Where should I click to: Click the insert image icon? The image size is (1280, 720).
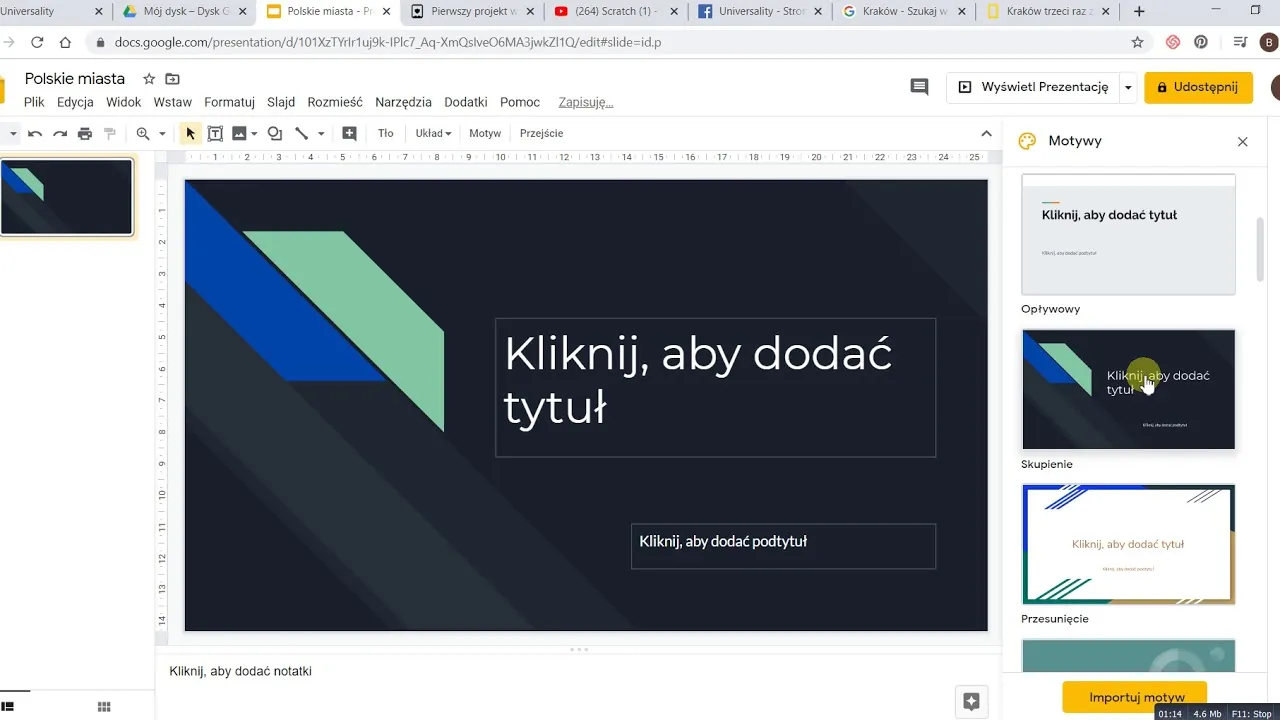(239, 133)
